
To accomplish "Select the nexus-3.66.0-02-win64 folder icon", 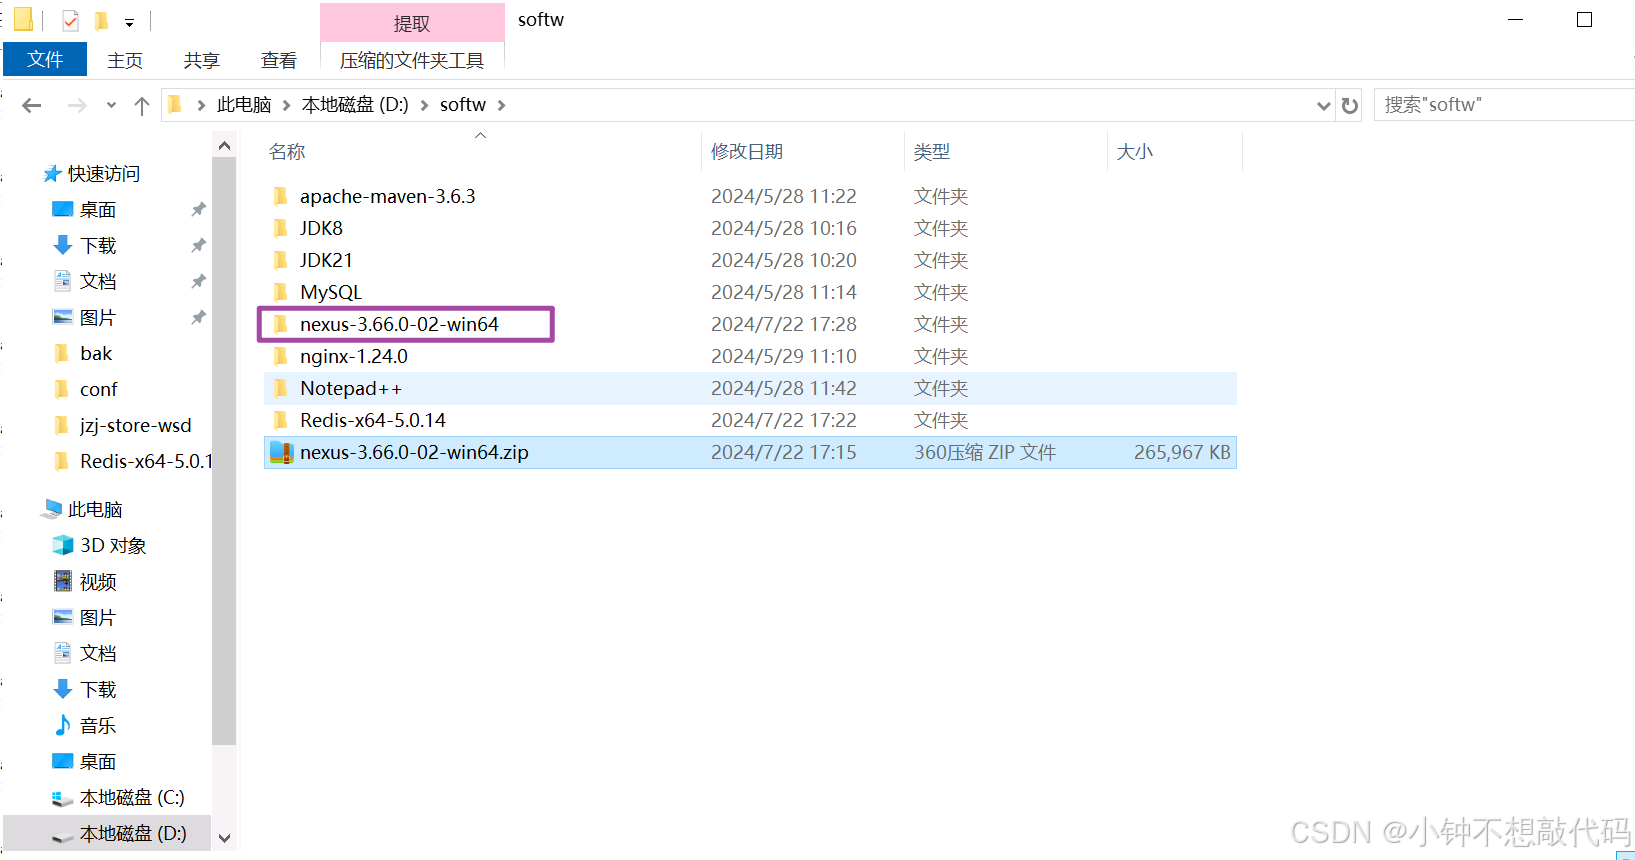I will [281, 324].
